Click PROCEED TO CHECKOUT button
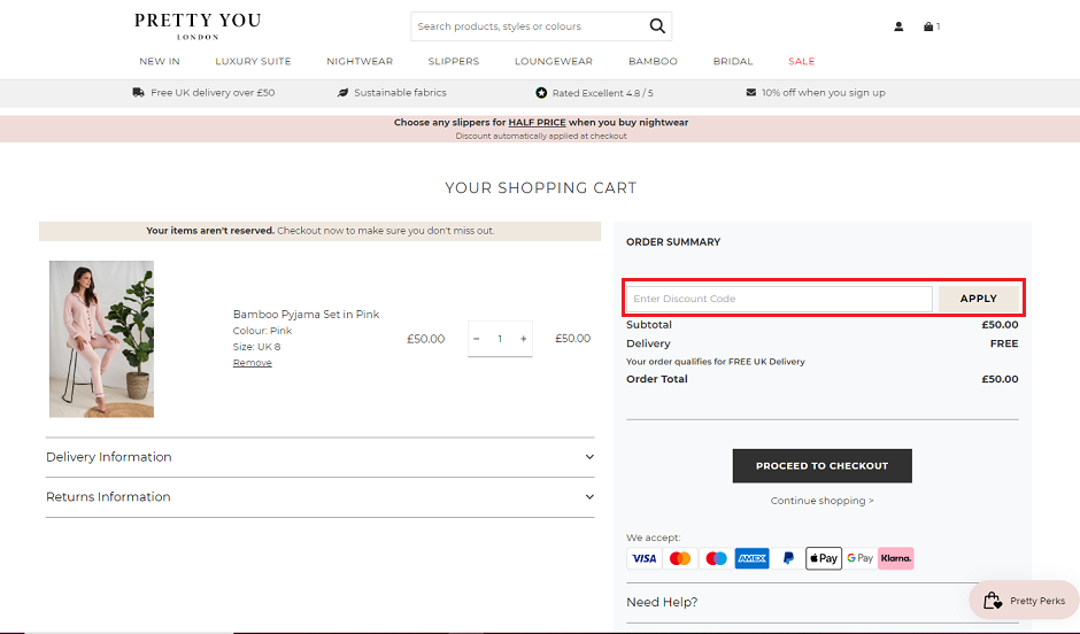The height and width of the screenshot is (634, 1080). [822, 466]
